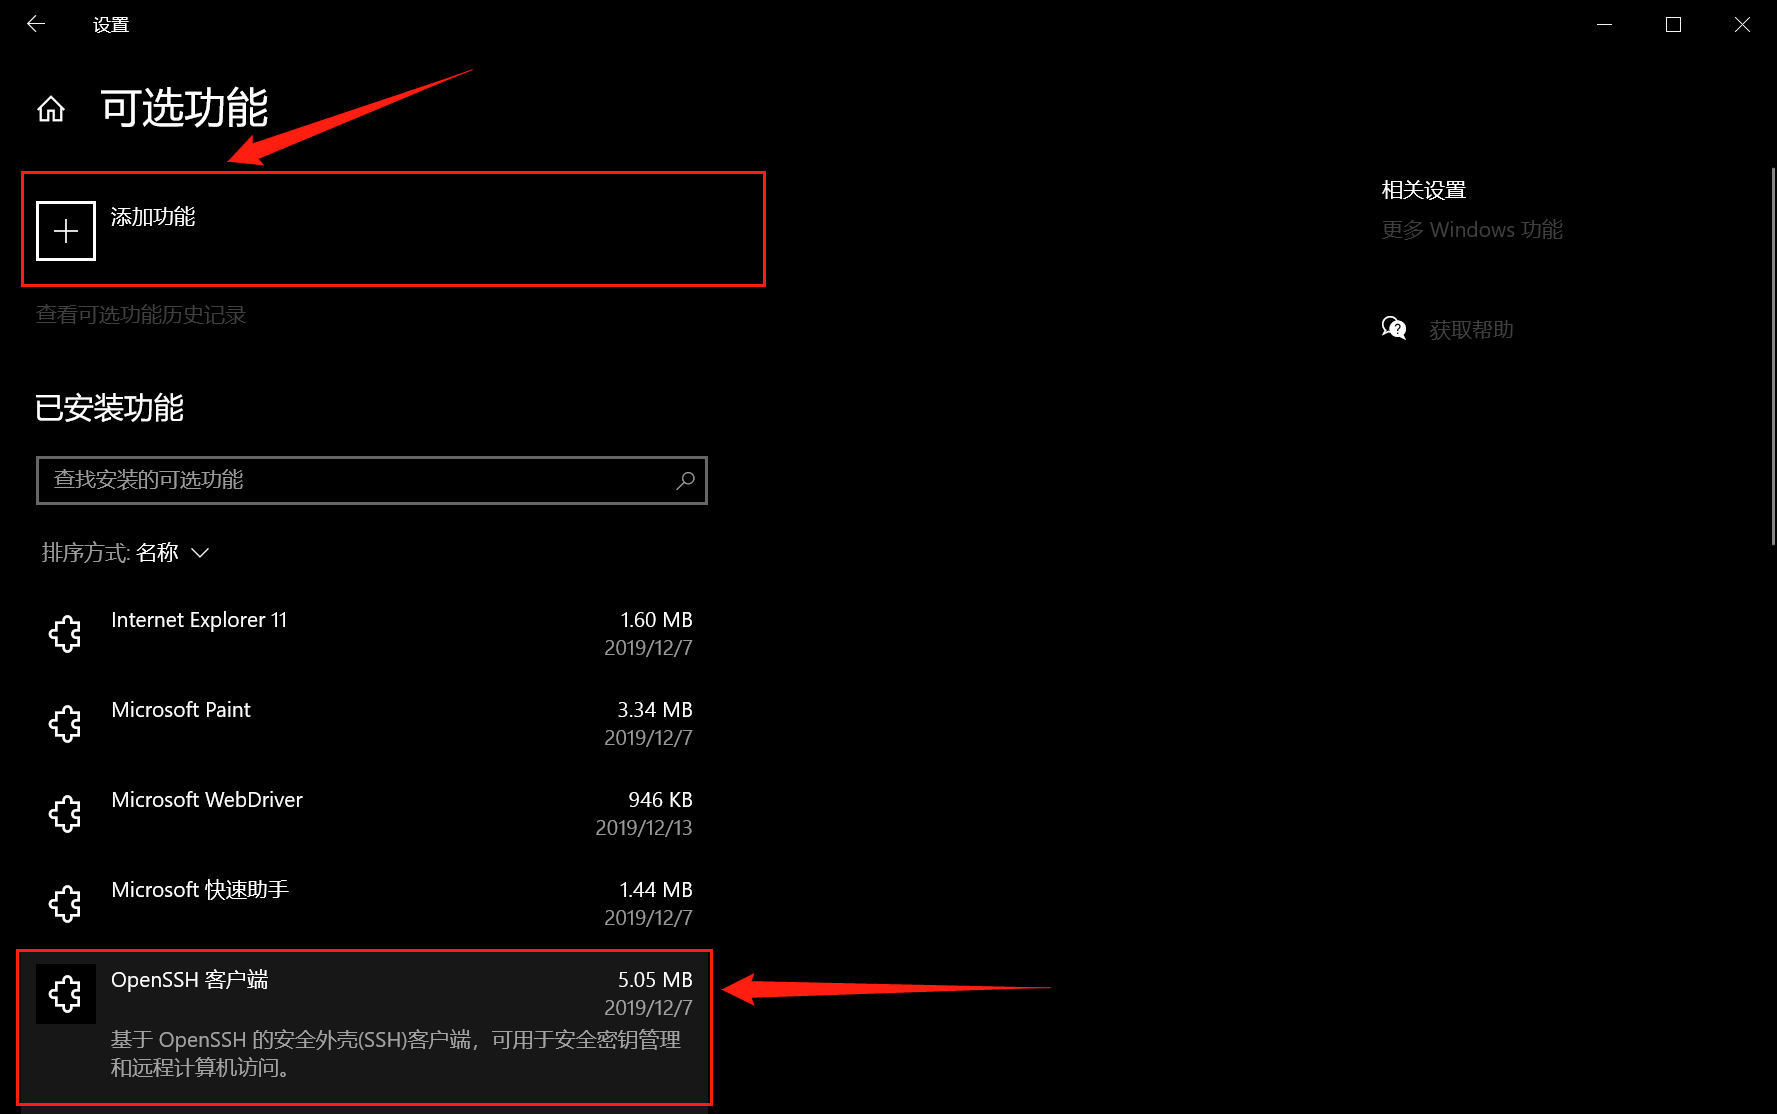The image size is (1777, 1114).
Task: Select OpenSSH 客户端 feature name
Action: [x=190, y=980]
